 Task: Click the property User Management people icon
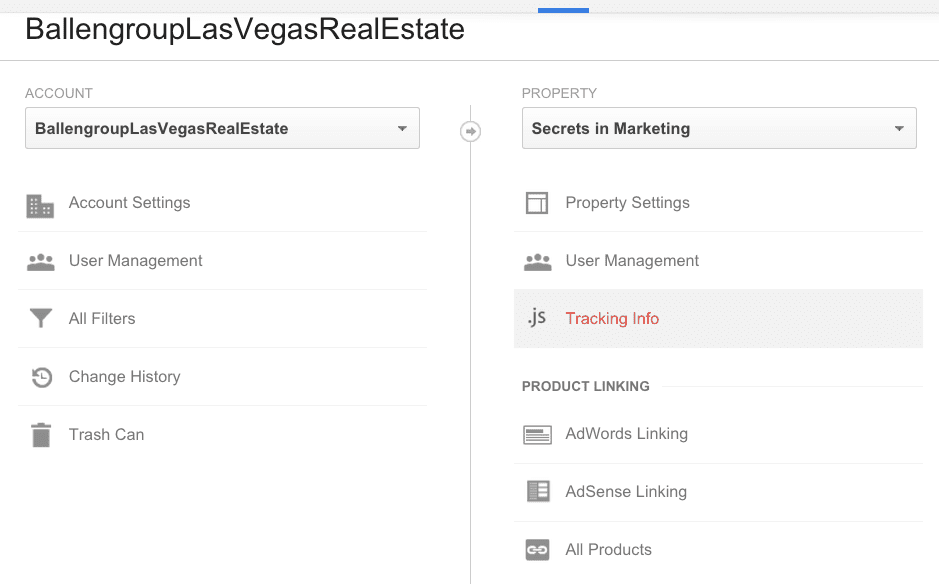(537, 262)
